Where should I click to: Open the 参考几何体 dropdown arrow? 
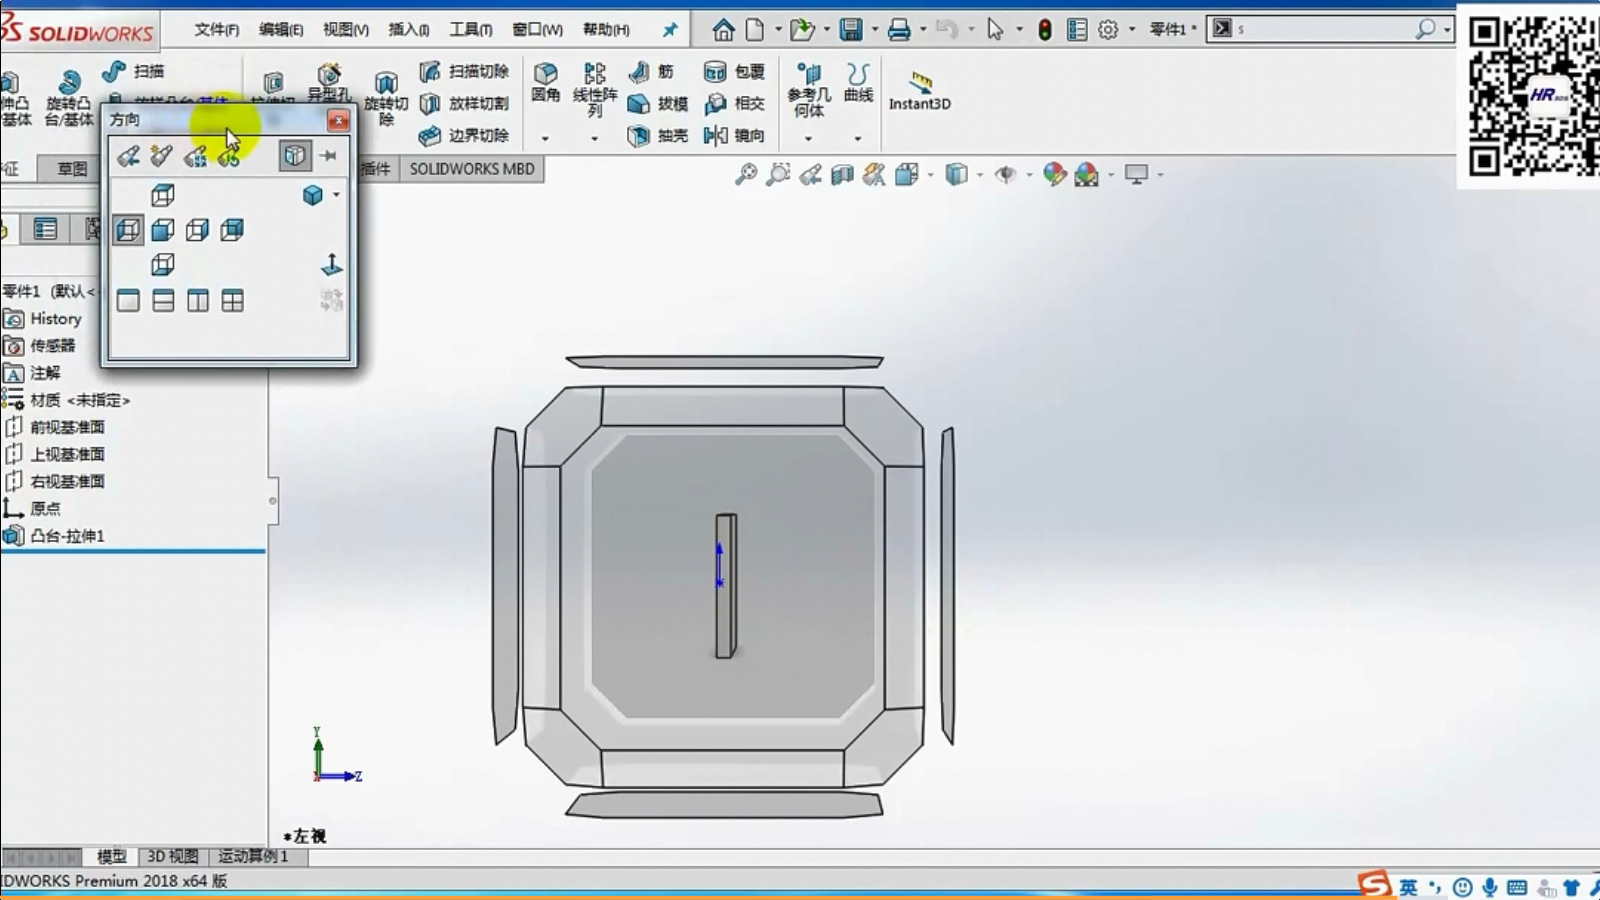tap(808, 139)
